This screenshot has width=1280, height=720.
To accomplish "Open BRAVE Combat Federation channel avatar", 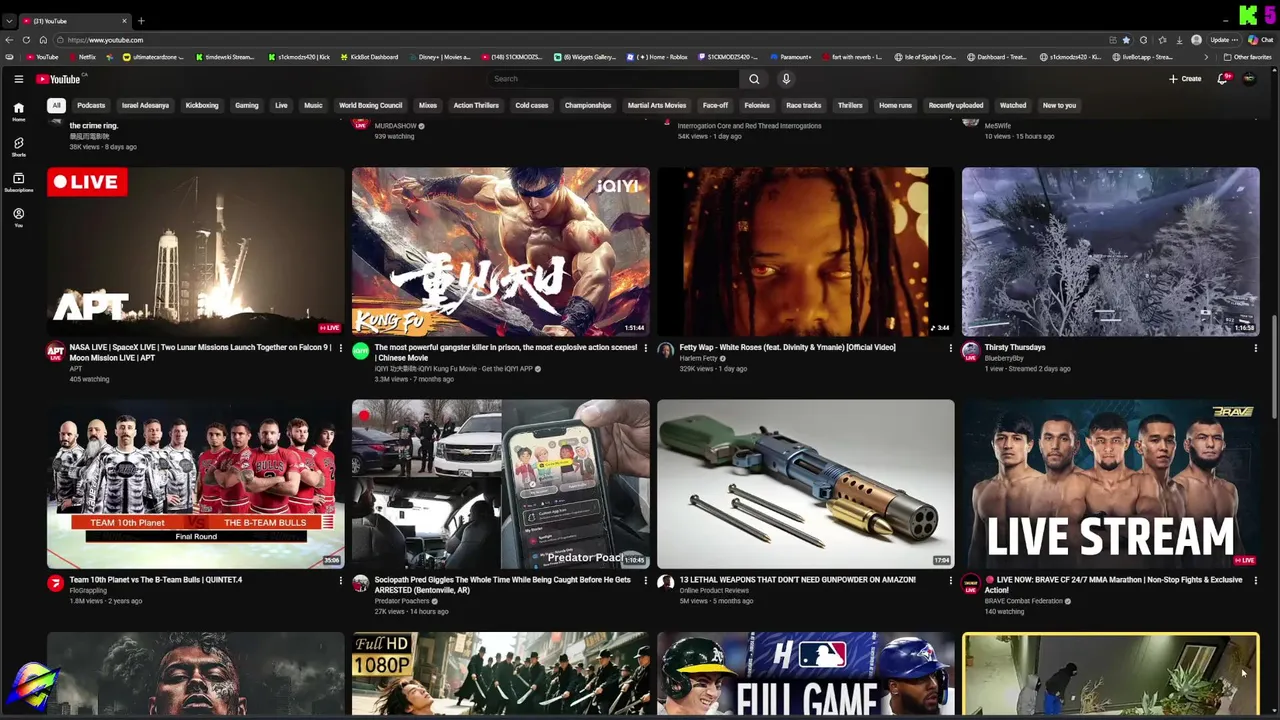I will coord(970,583).
